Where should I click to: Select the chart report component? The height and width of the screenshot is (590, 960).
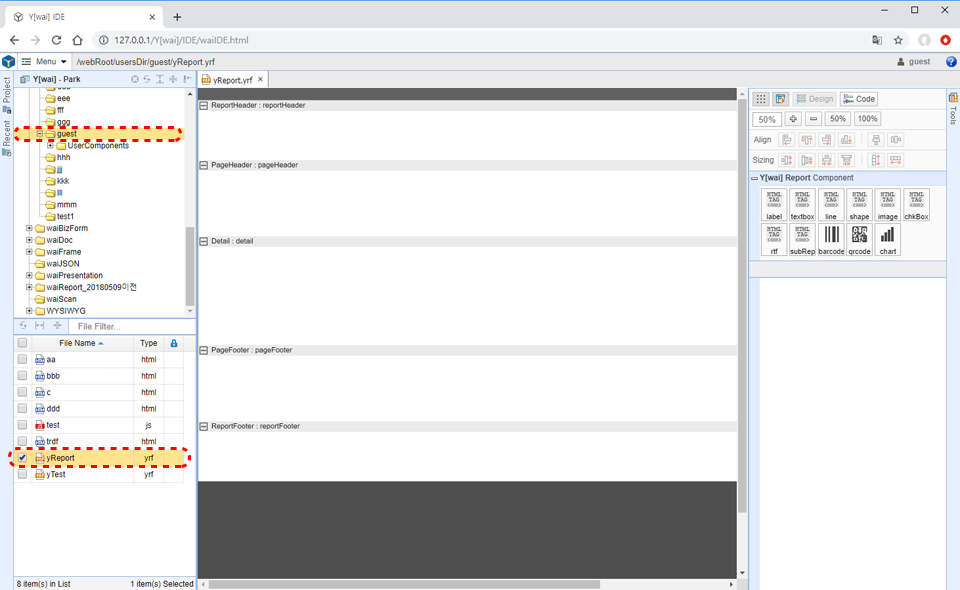click(887, 239)
